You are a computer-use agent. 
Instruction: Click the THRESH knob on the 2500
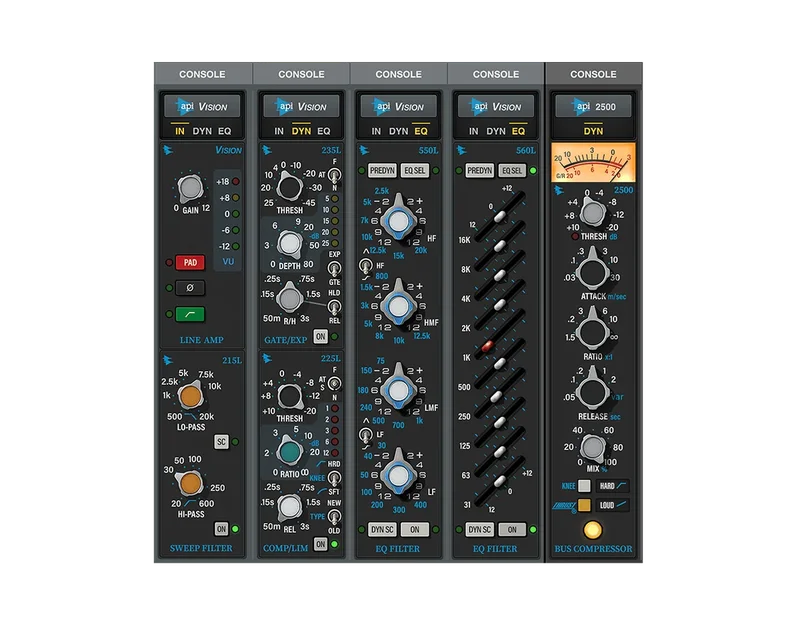coord(592,213)
